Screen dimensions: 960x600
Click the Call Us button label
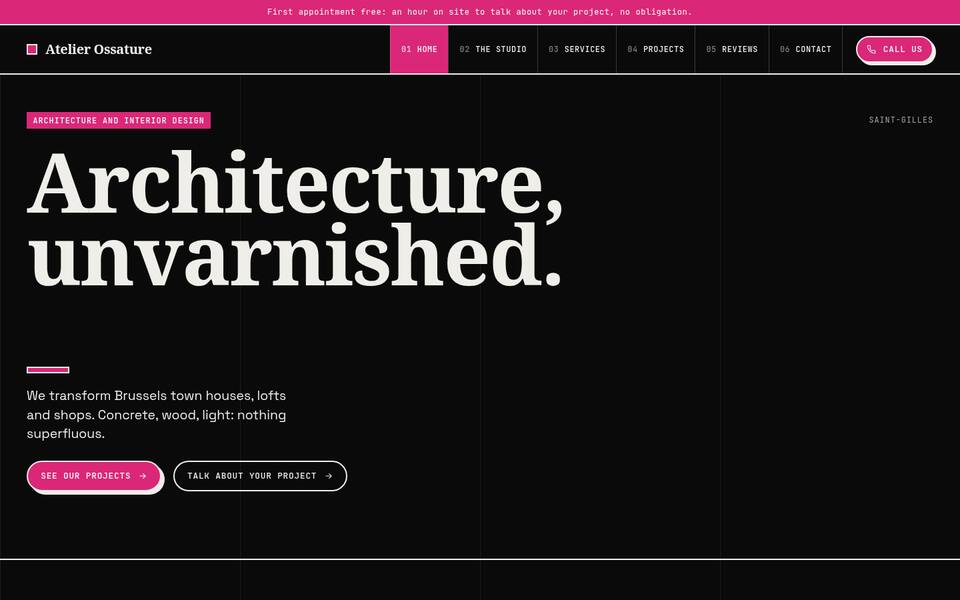(902, 49)
